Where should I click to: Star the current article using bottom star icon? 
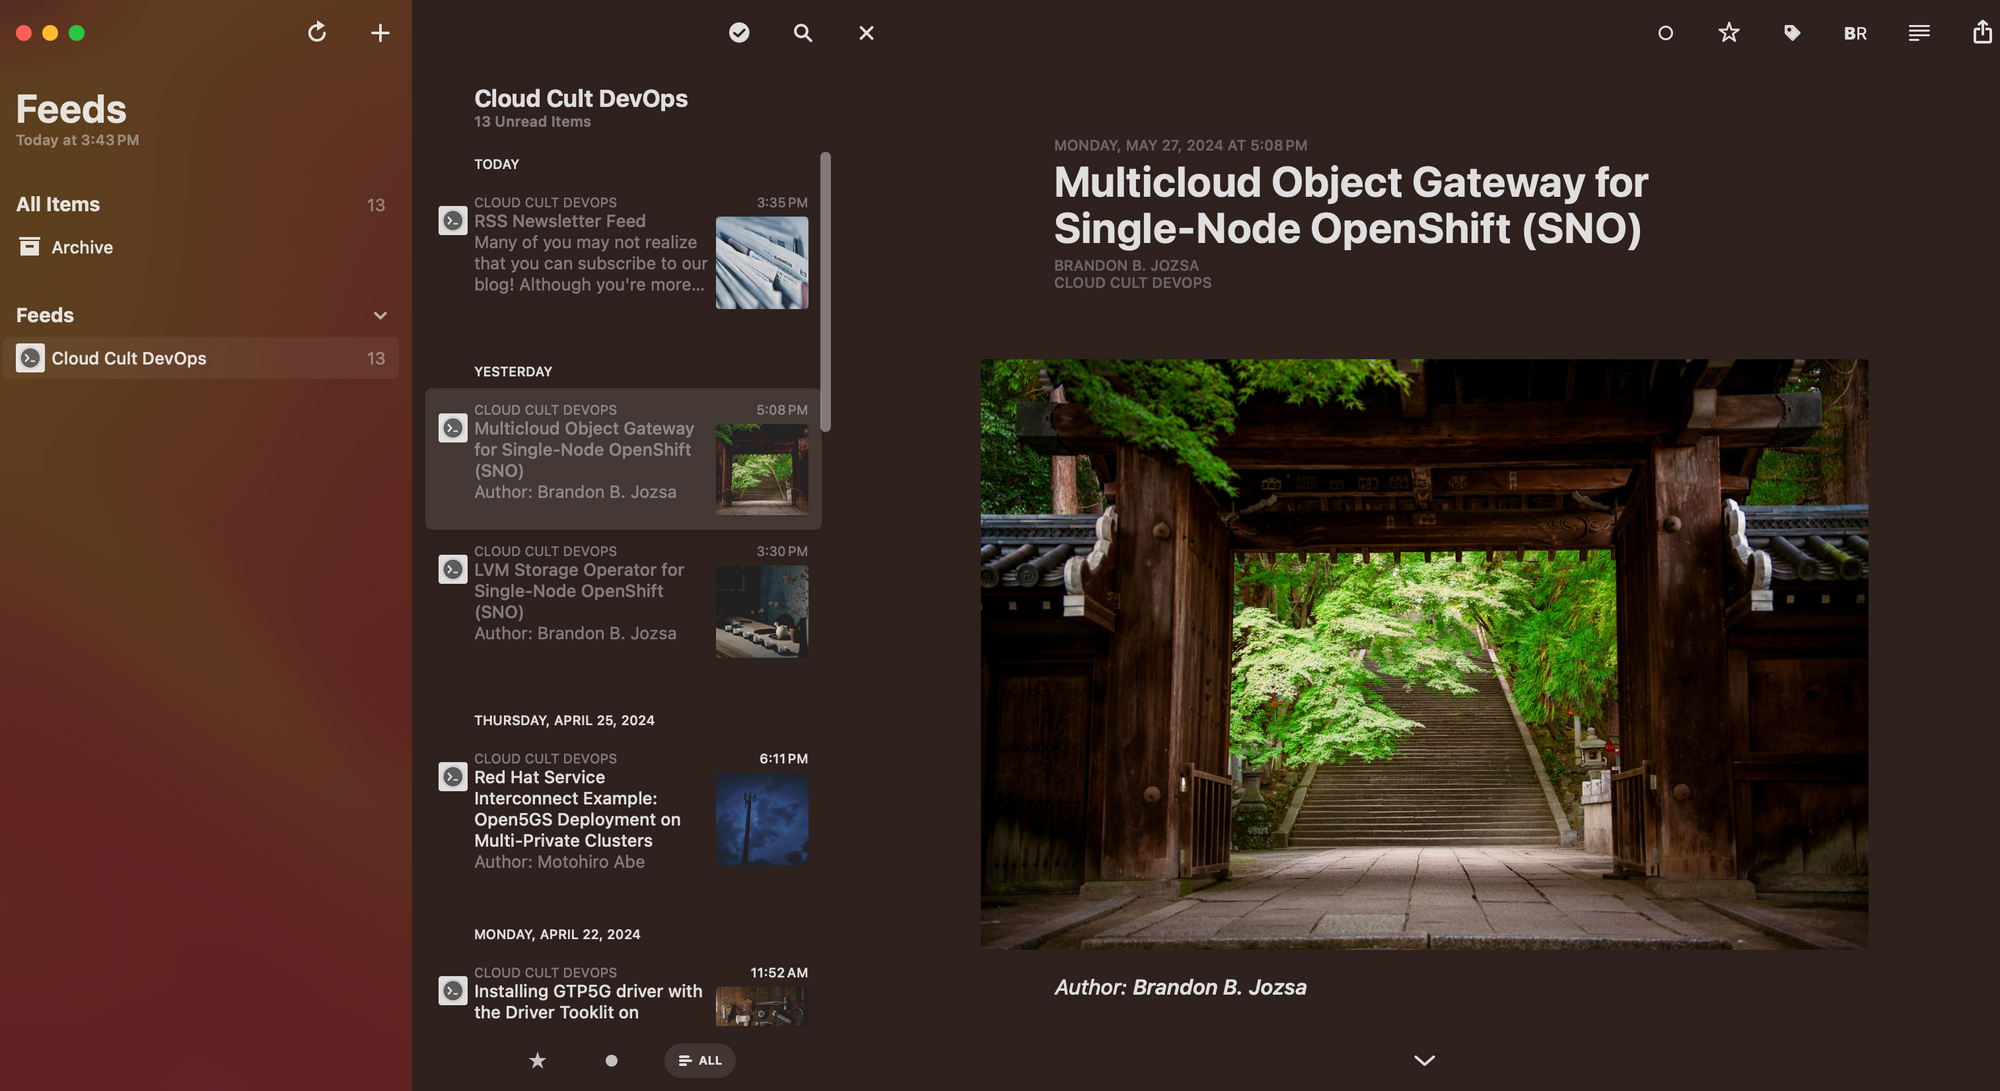pyautogui.click(x=537, y=1060)
